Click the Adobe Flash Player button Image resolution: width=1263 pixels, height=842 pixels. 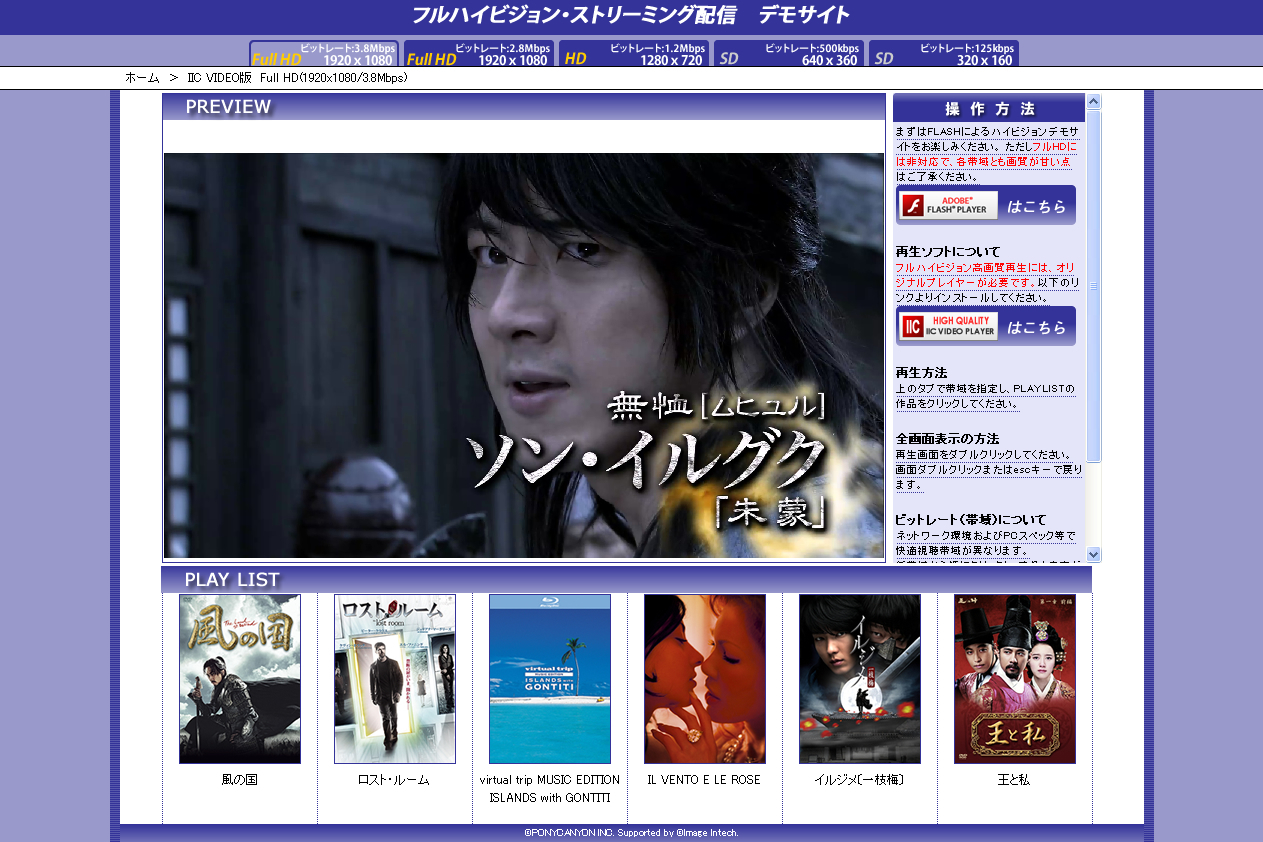[x=986, y=205]
